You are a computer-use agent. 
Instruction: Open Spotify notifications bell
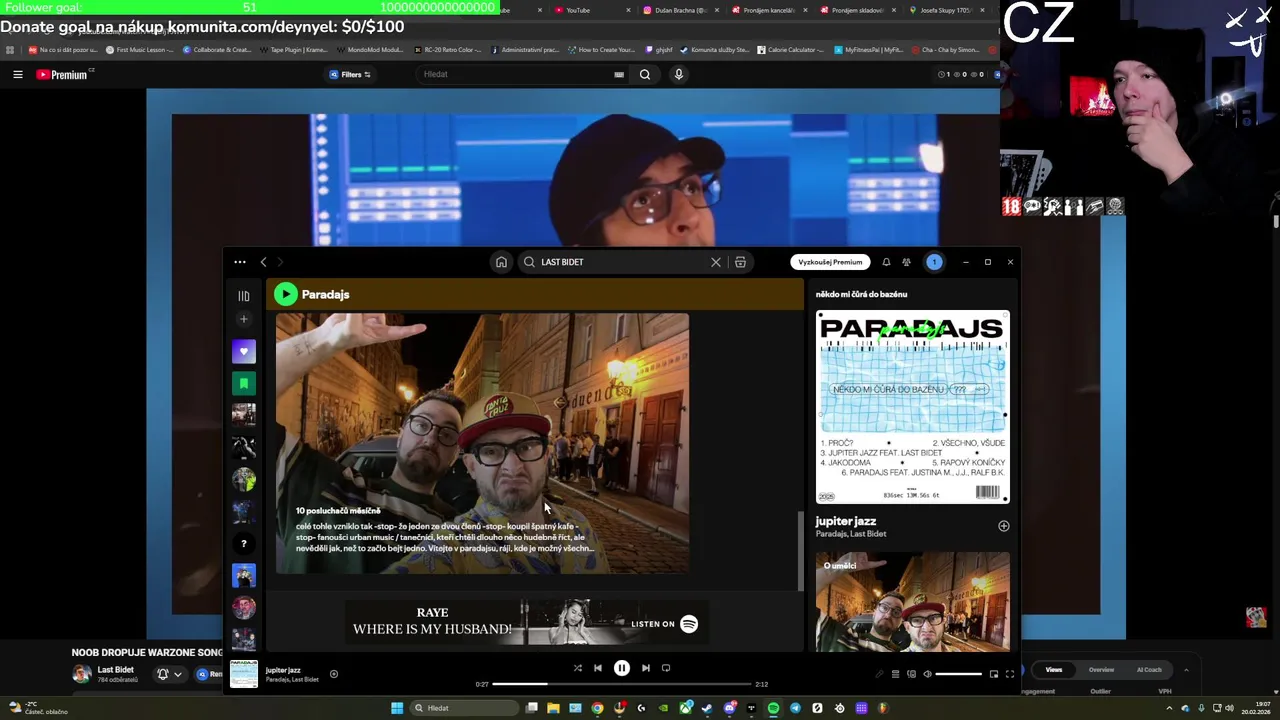[x=886, y=262]
